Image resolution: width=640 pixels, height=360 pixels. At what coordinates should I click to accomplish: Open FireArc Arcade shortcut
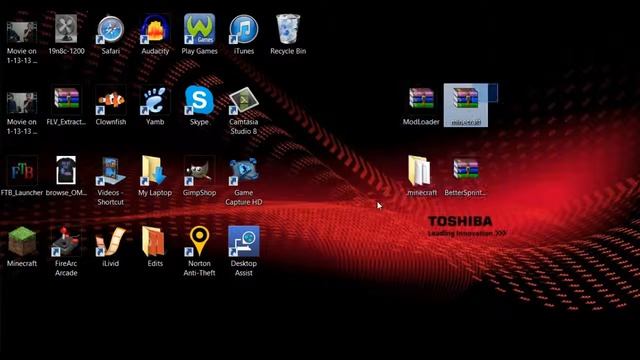tap(66, 242)
